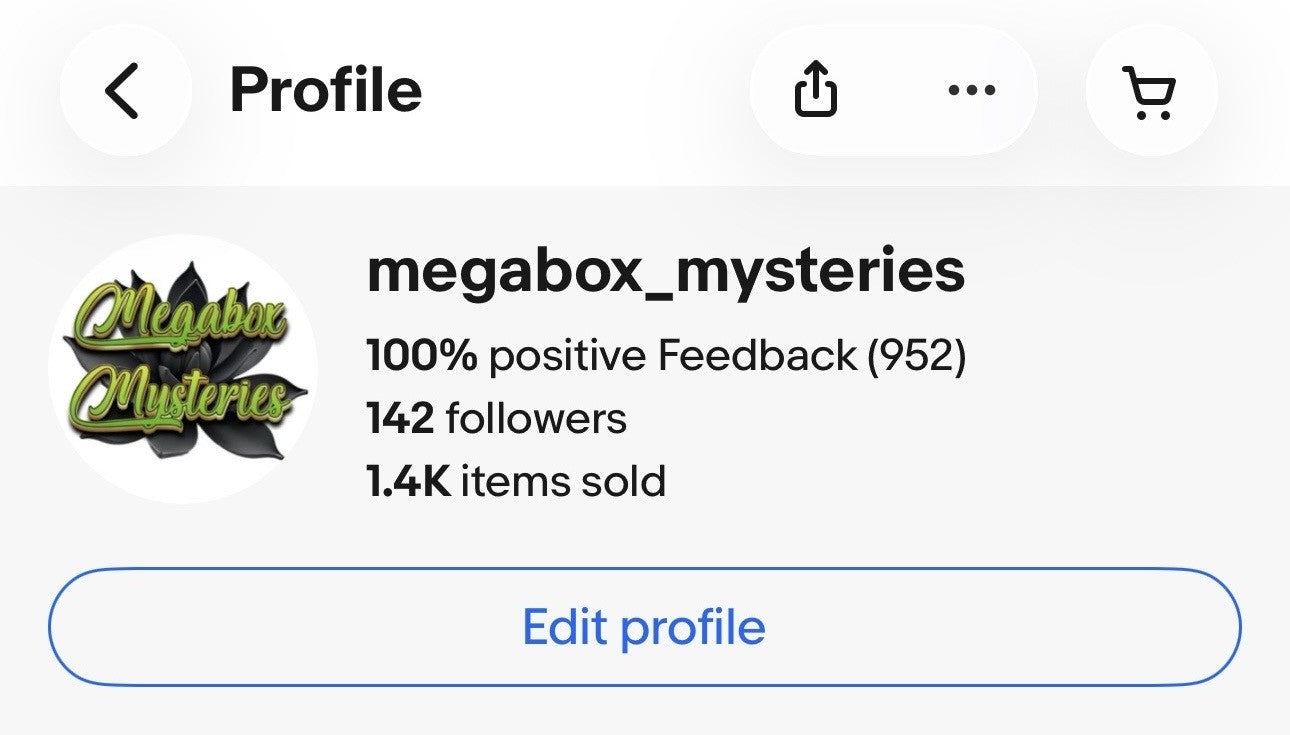This screenshot has width=1290, height=735.
Task: Open the 1.4K items sold history
Action: (516, 479)
